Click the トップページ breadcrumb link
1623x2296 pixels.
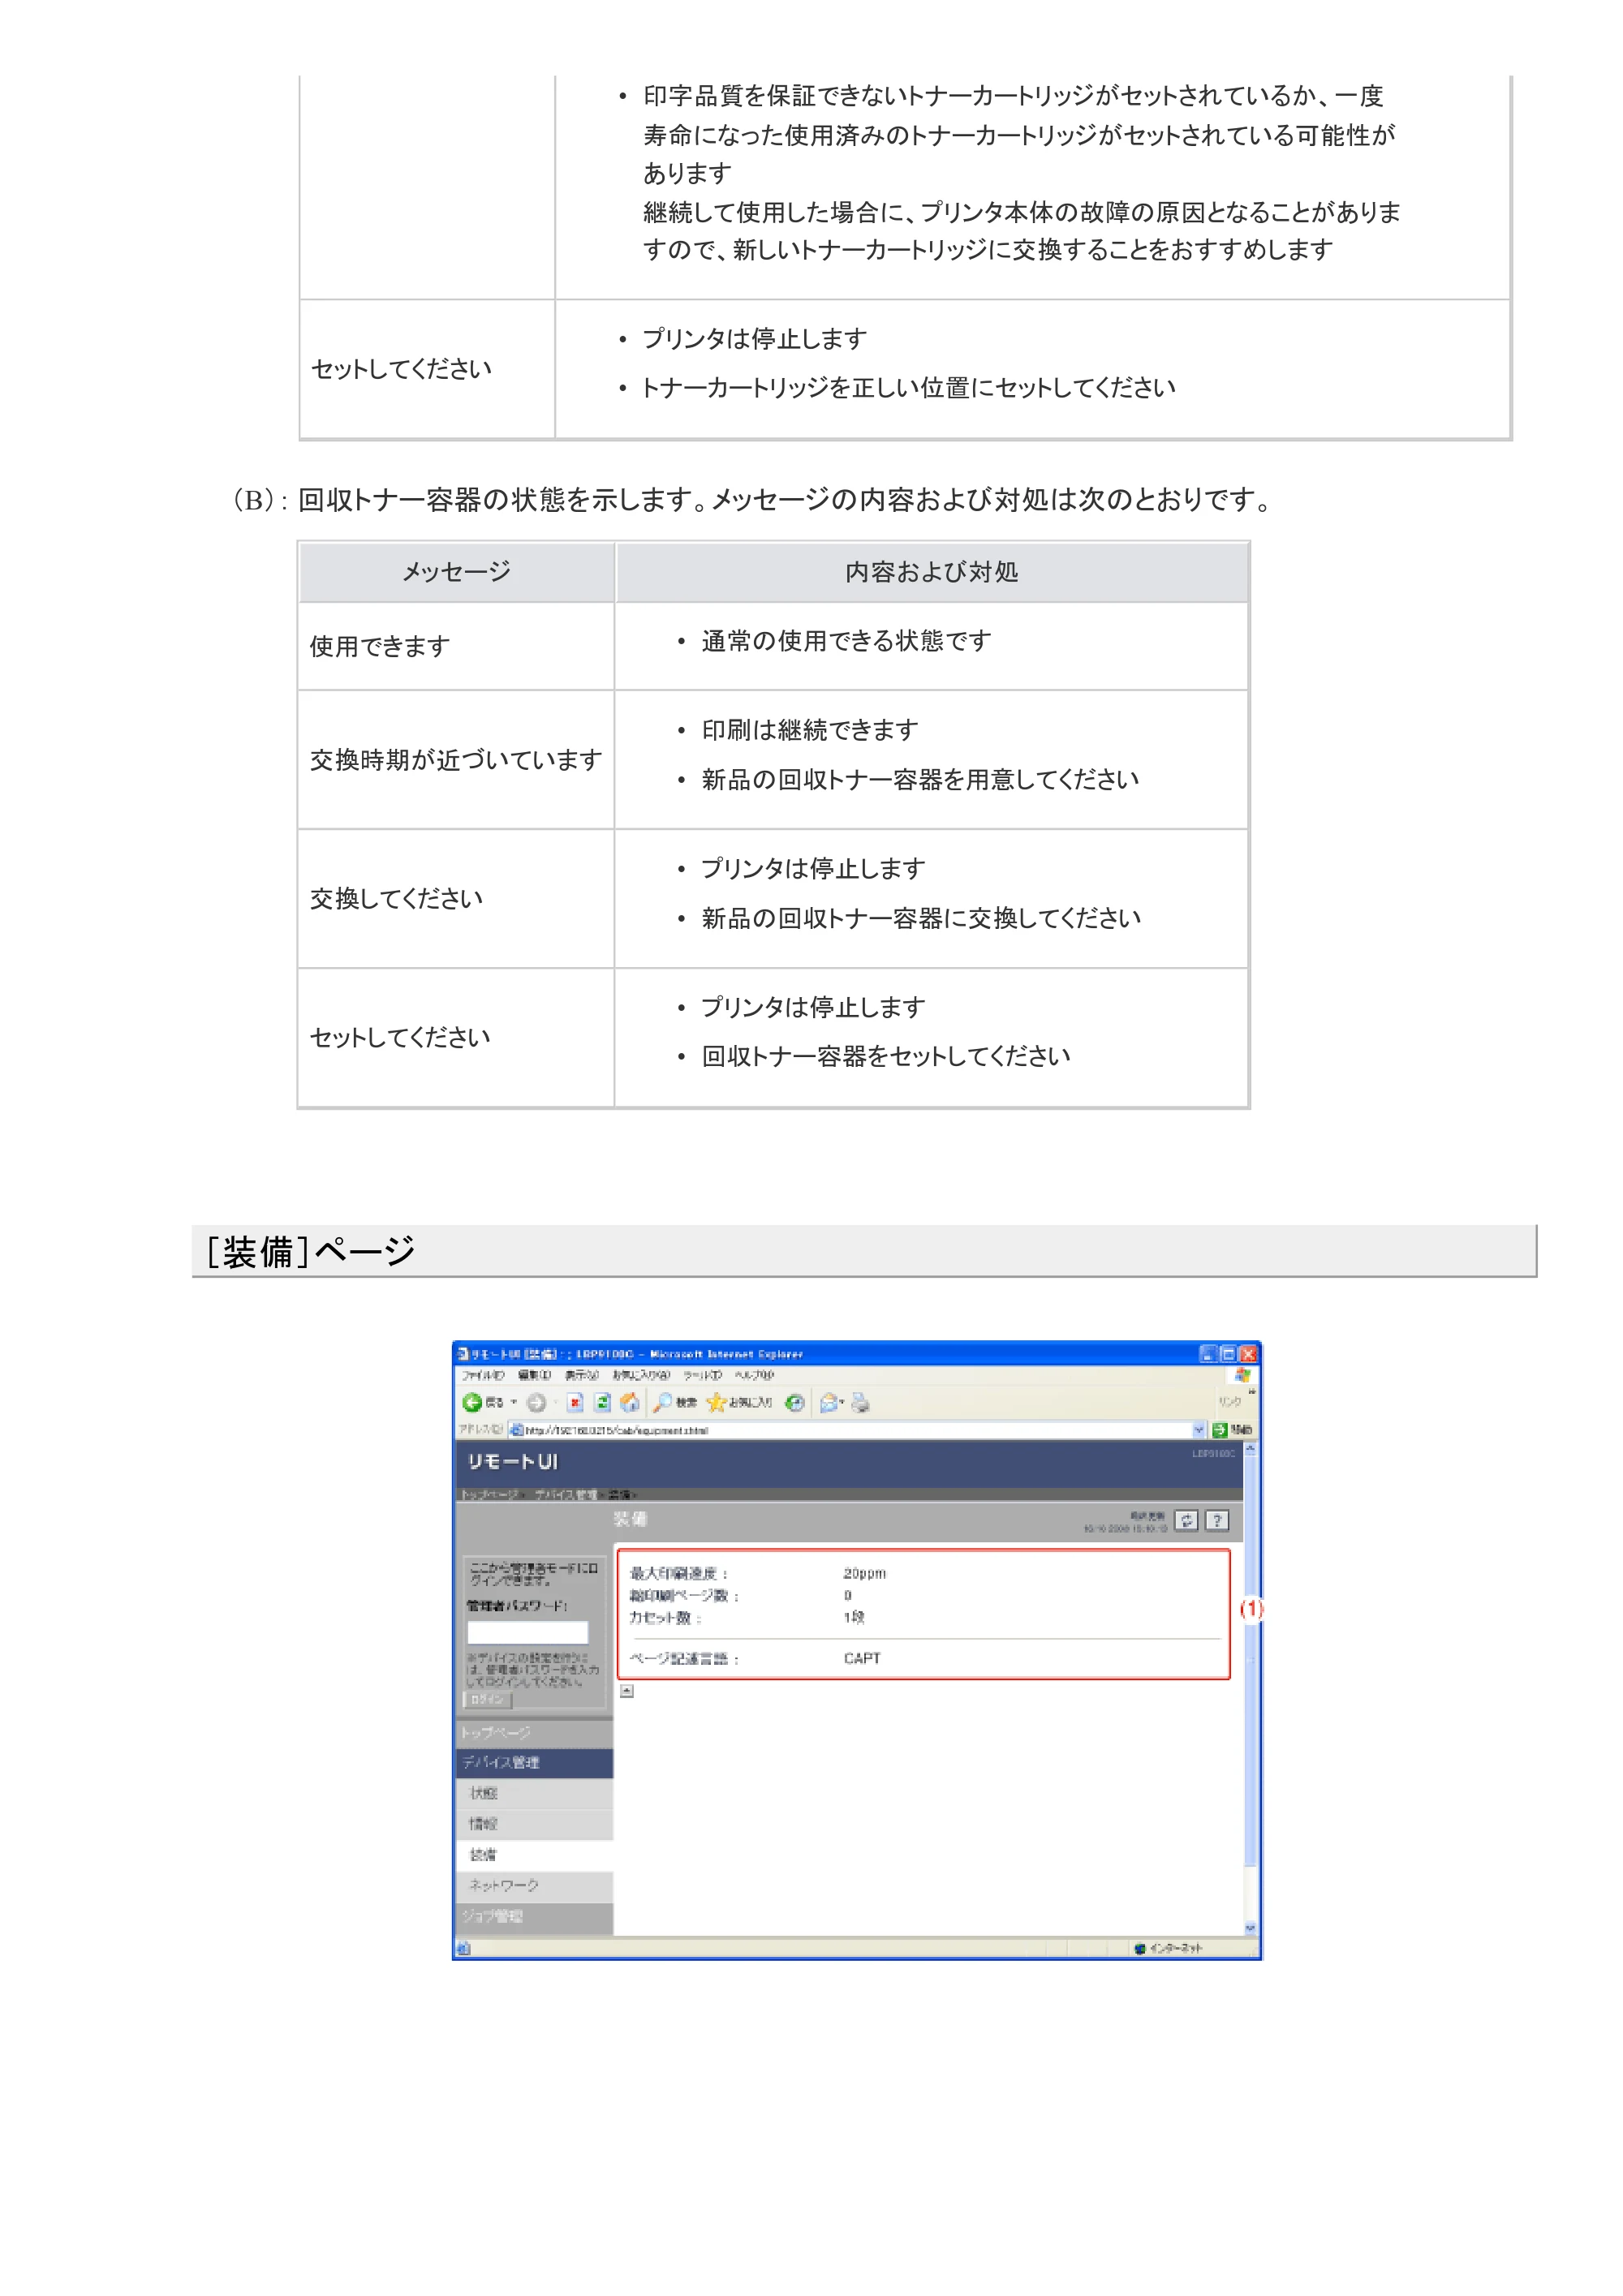pos(489,1495)
